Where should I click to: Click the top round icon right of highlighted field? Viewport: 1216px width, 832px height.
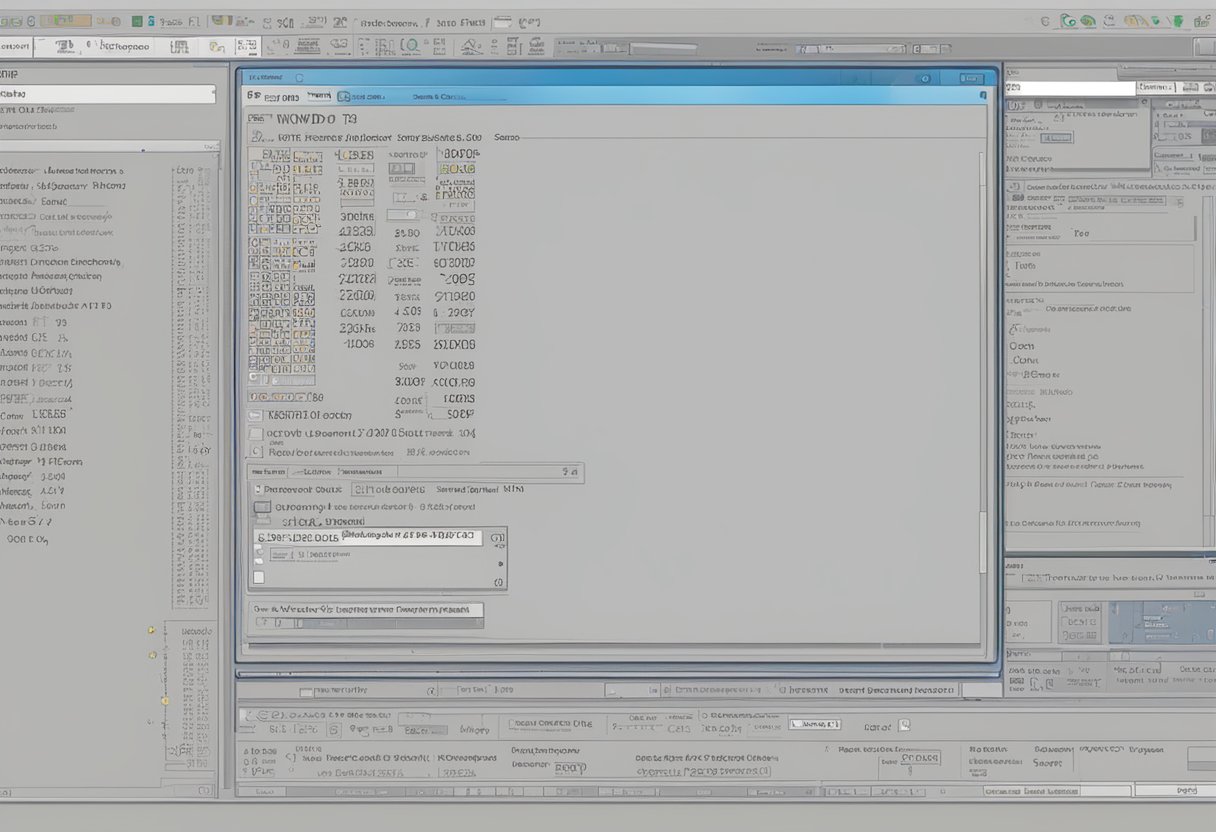tap(498, 539)
